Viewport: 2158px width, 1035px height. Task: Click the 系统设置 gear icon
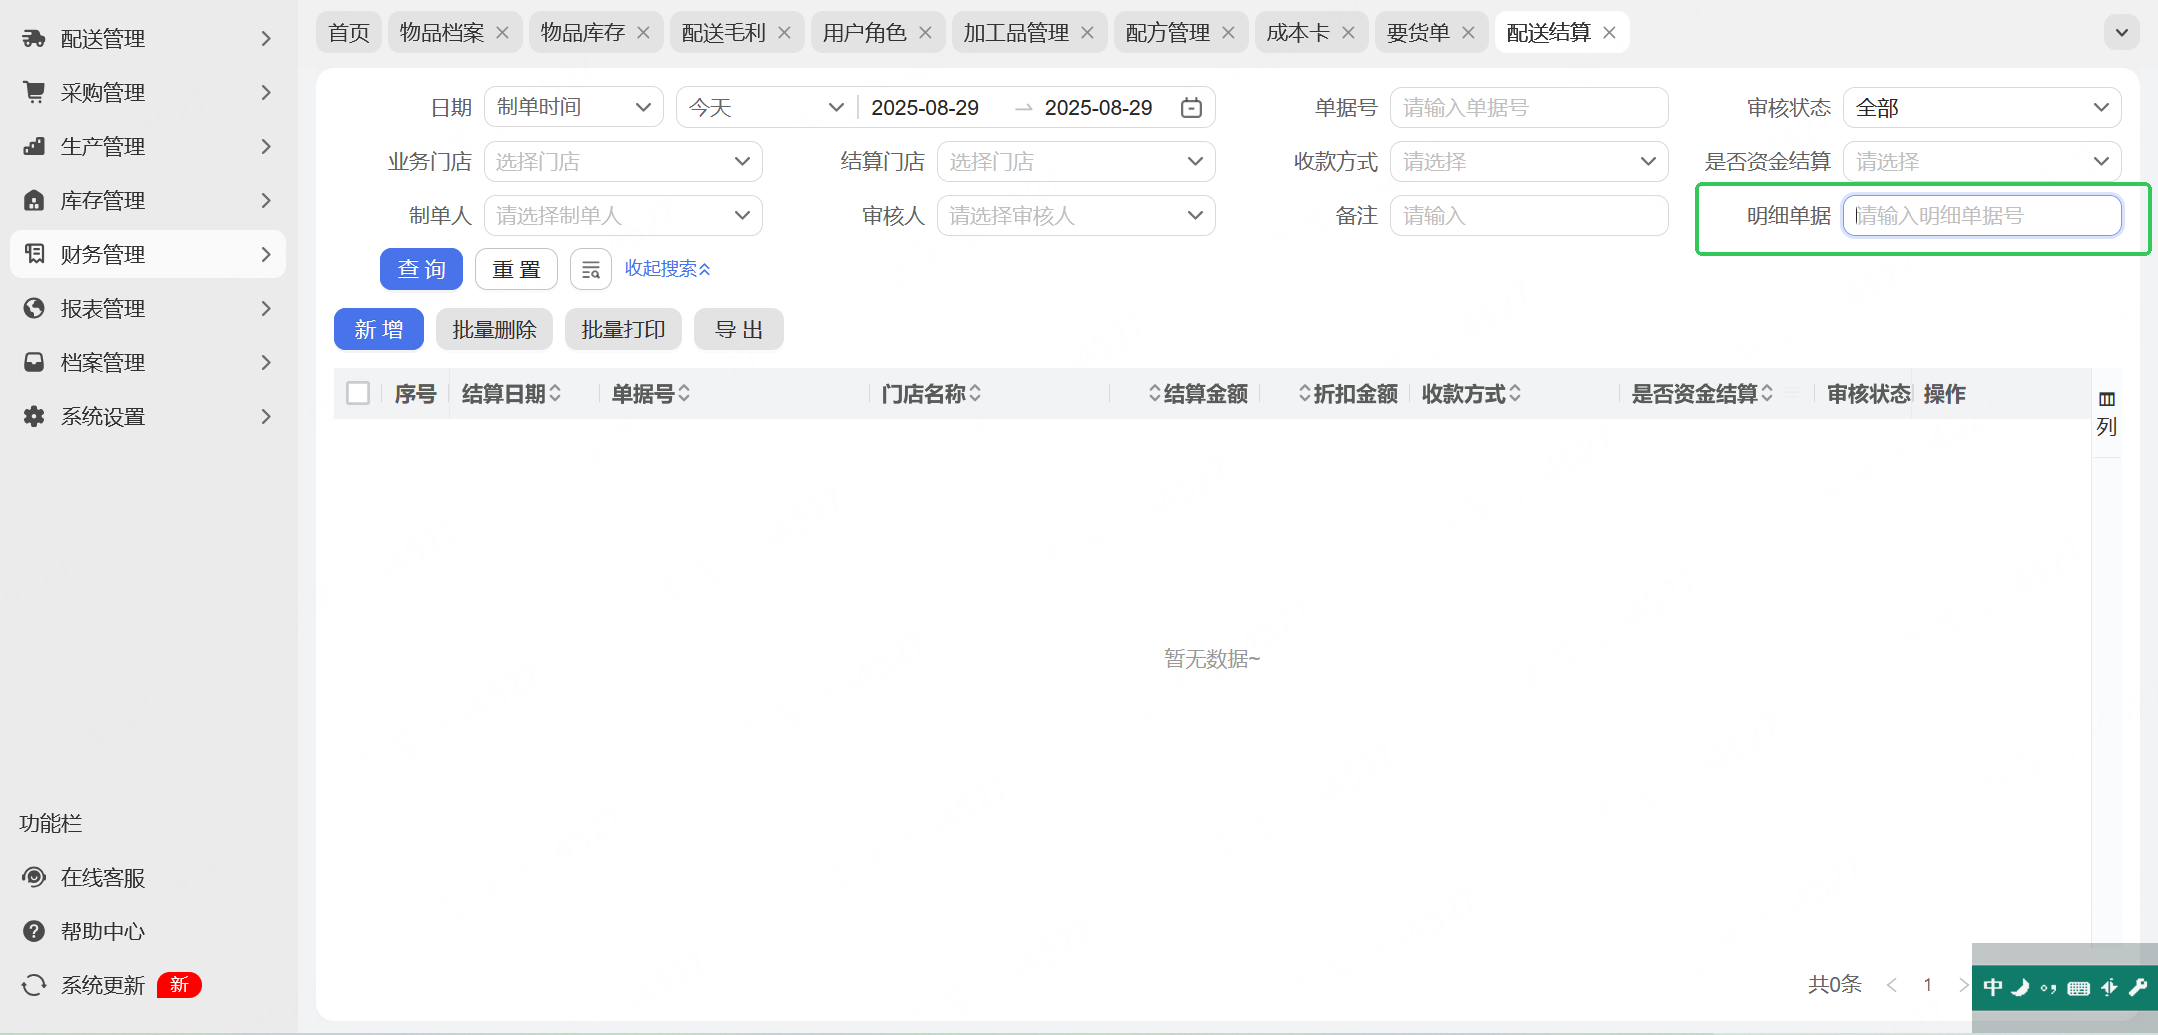coord(34,416)
